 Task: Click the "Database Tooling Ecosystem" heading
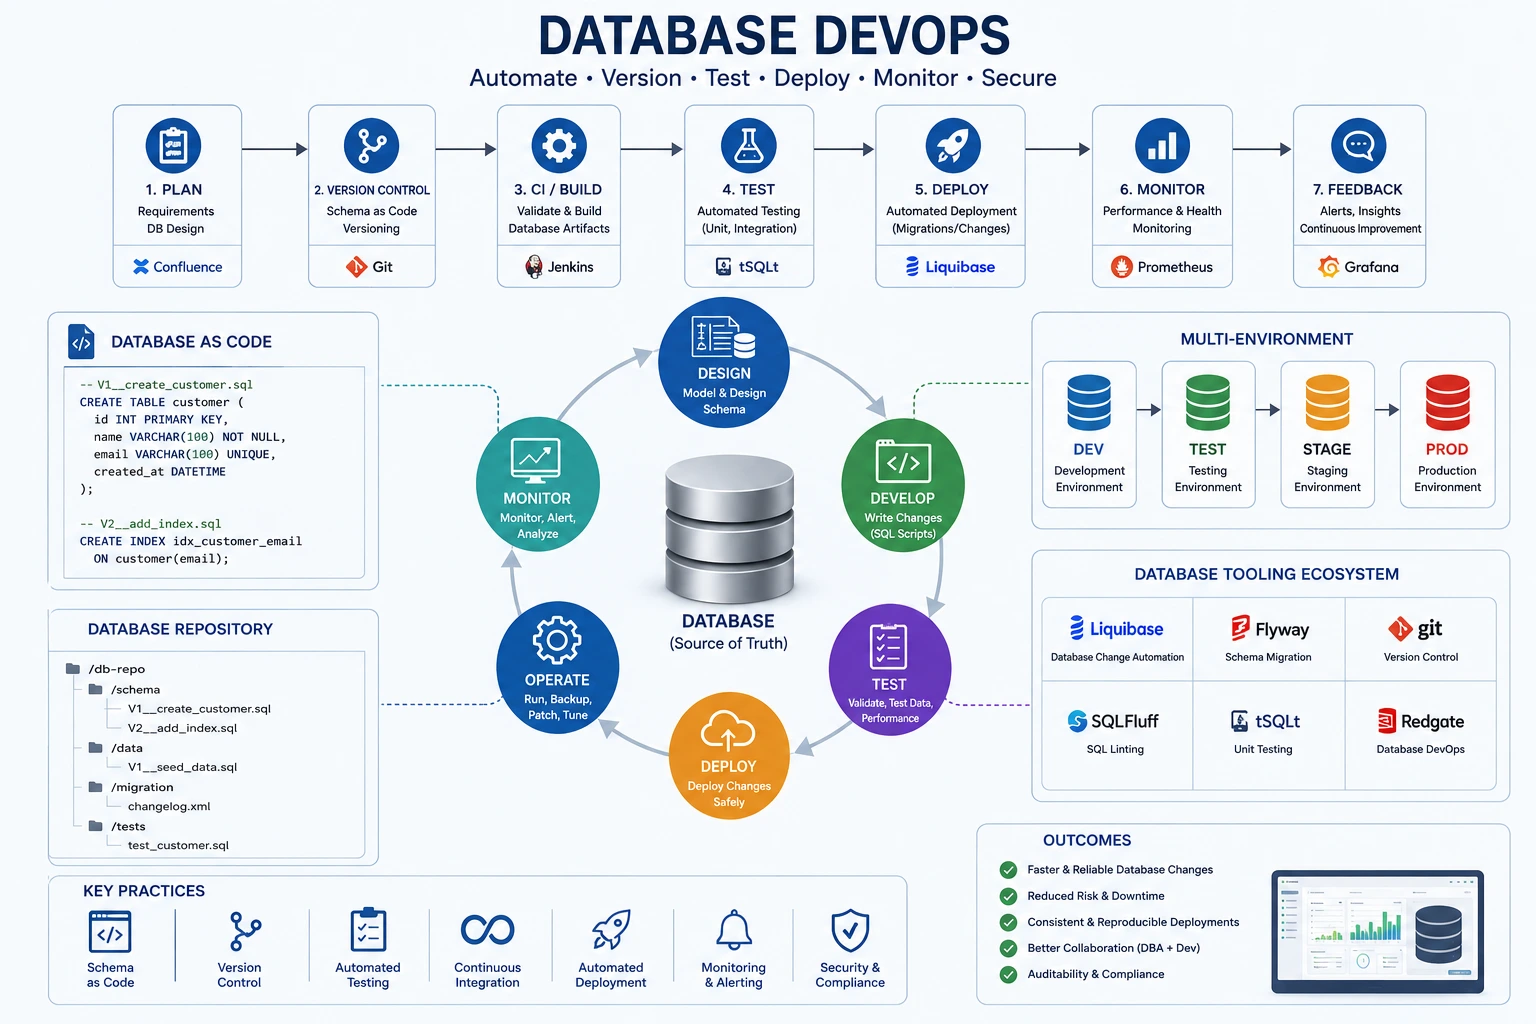point(1267,574)
